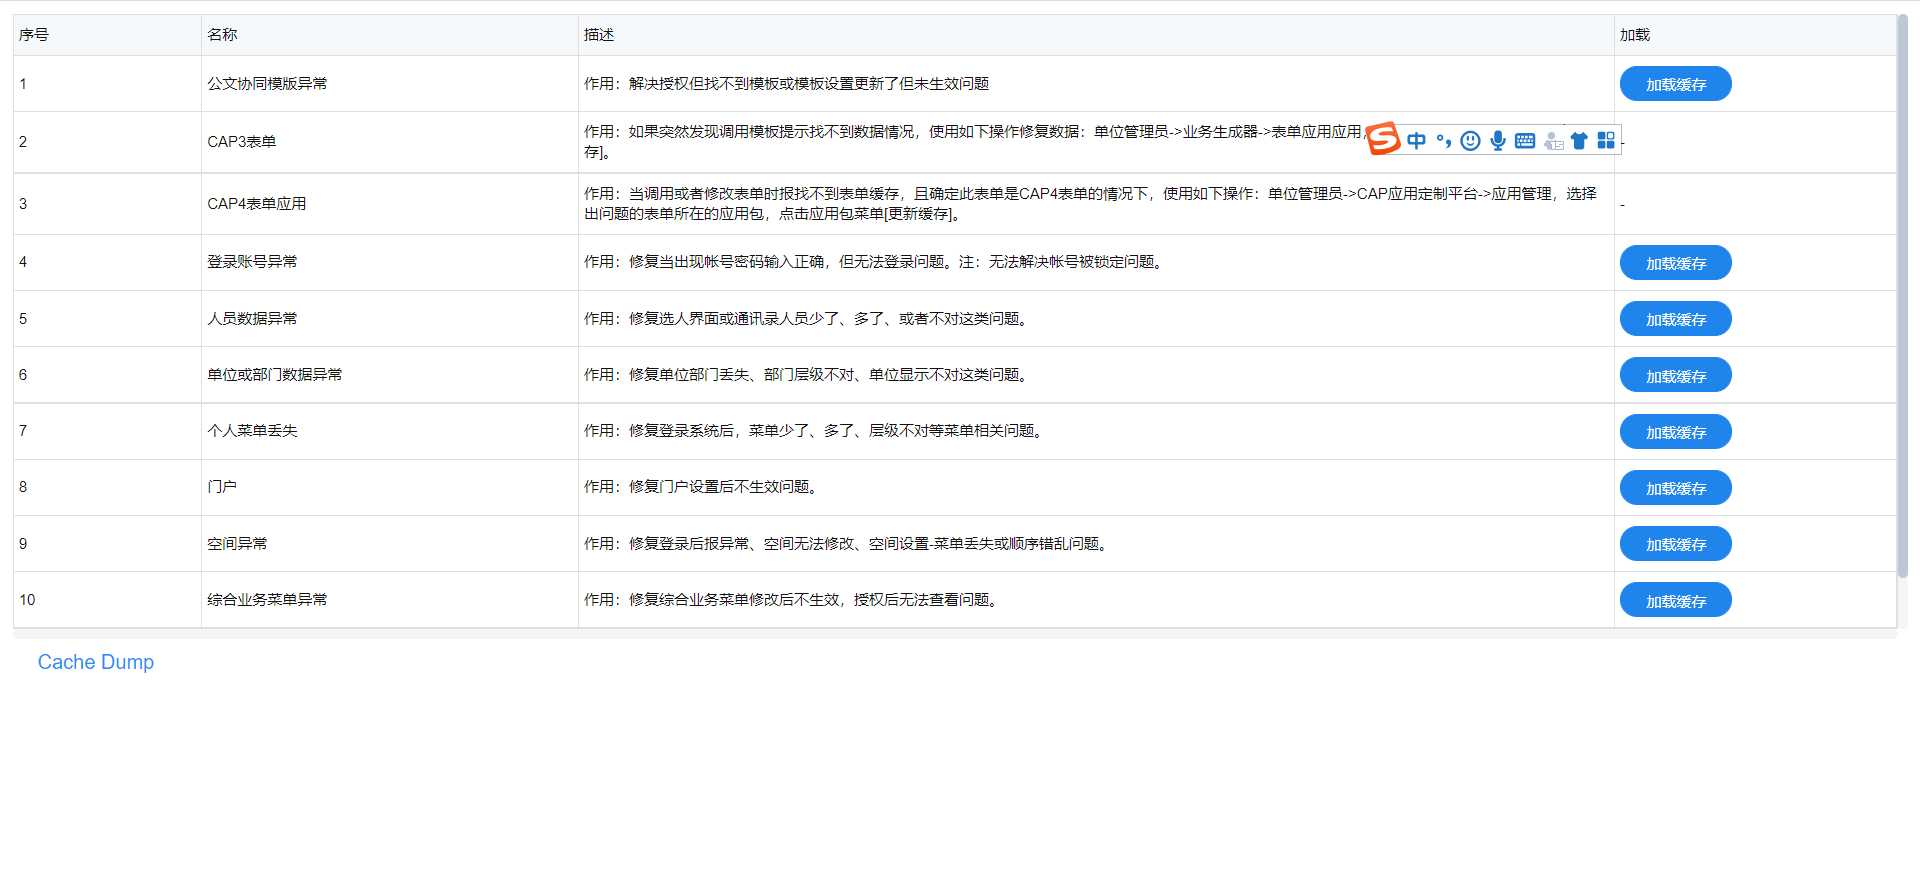Viewport: 1920px width, 885px height.
Task: Open the Sogou toolbox grid icon
Action: click(1606, 141)
